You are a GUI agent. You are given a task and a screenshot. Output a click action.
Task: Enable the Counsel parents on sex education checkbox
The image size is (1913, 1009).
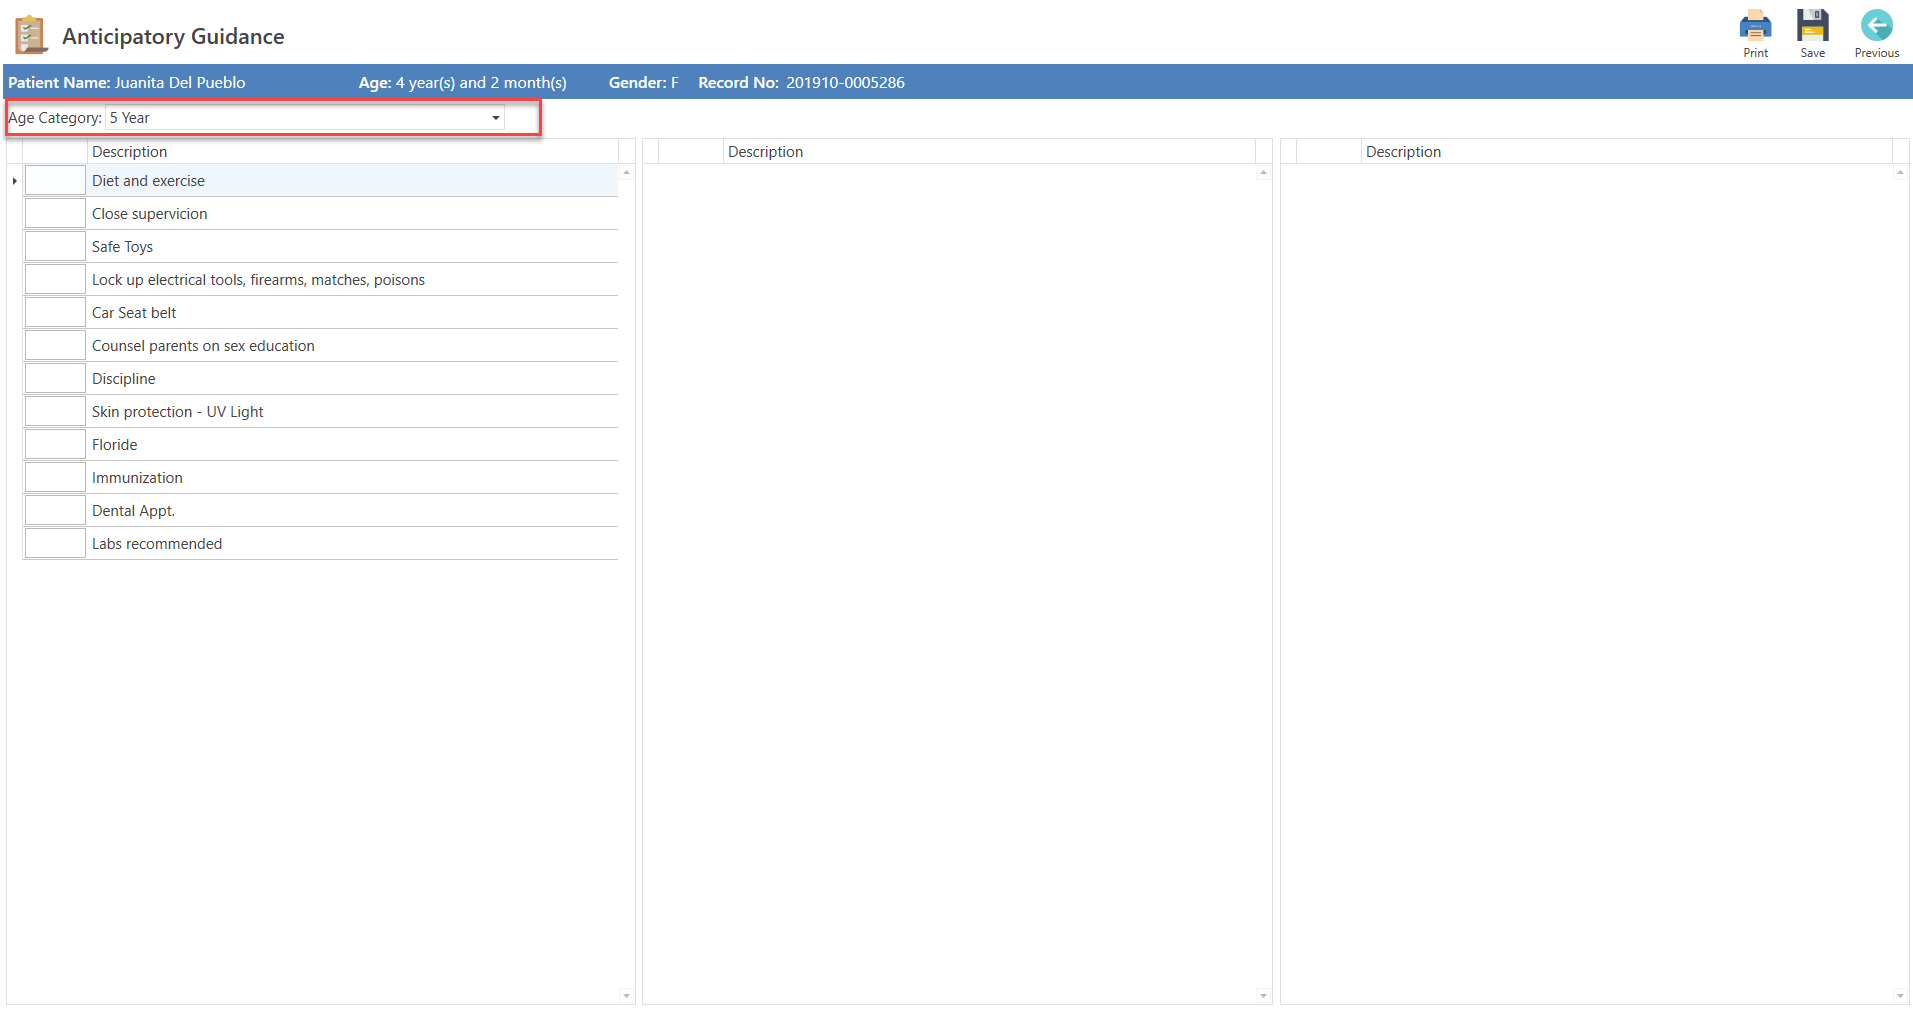tap(55, 346)
